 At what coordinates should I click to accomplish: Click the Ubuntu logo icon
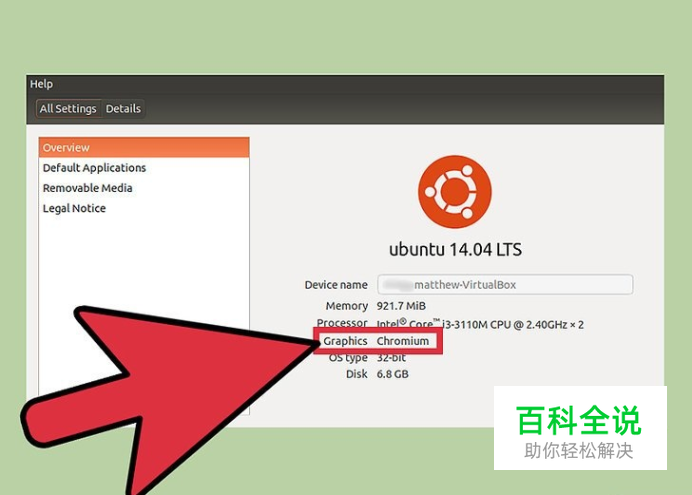point(455,191)
